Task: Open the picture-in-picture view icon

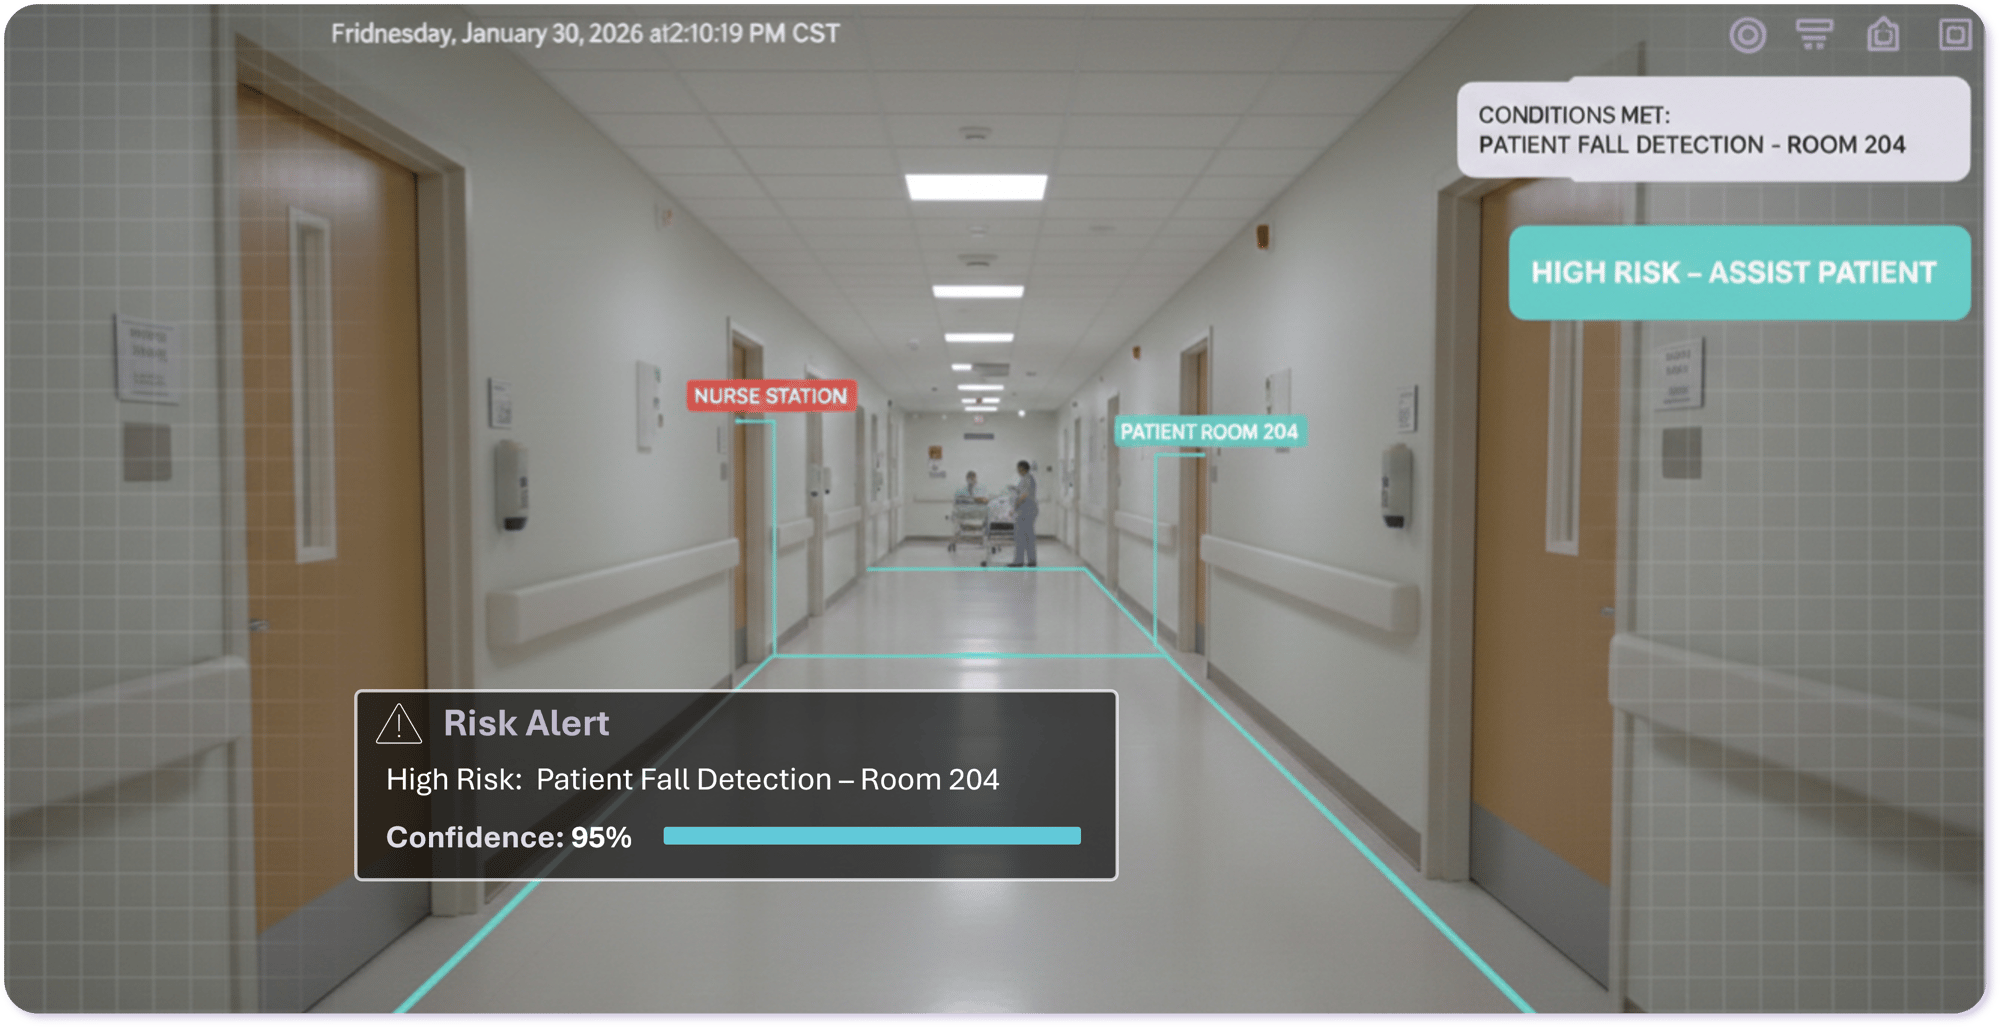Action: (1954, 36)
